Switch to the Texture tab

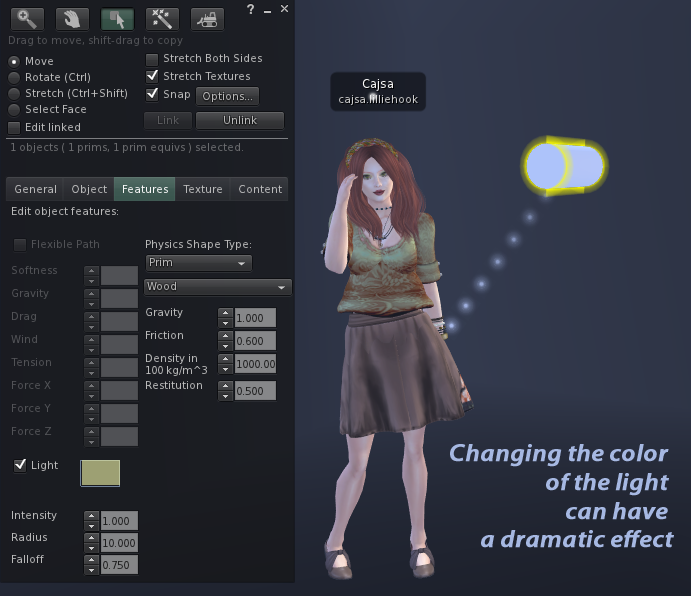click(203, 189)
